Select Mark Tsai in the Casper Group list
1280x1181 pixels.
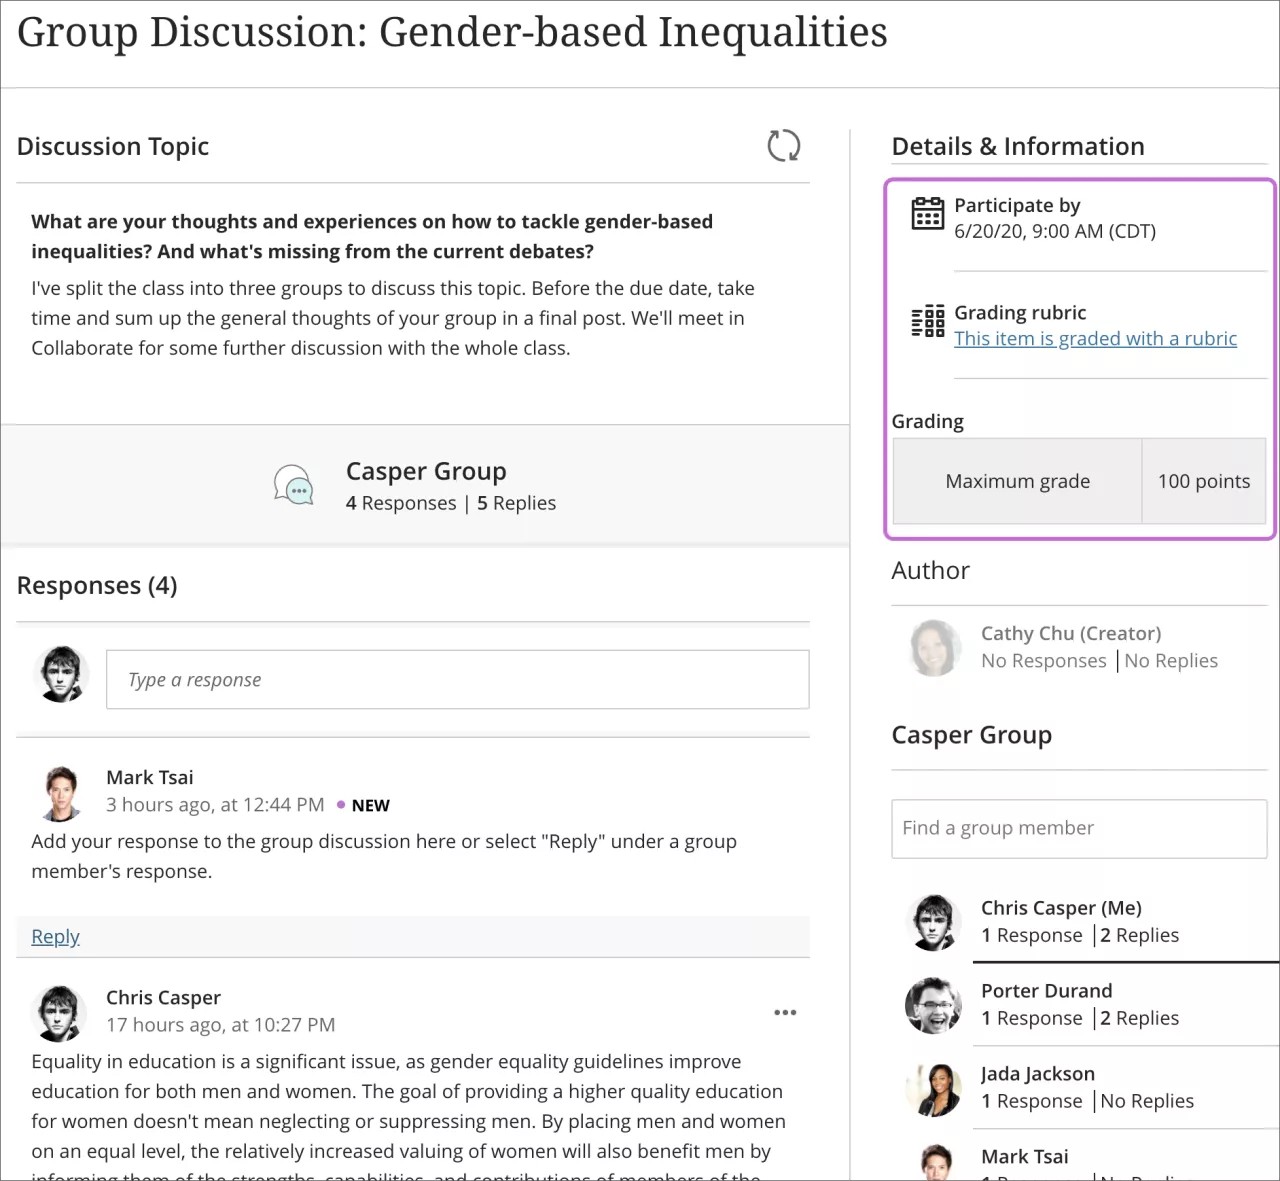click(1024, 1156)
